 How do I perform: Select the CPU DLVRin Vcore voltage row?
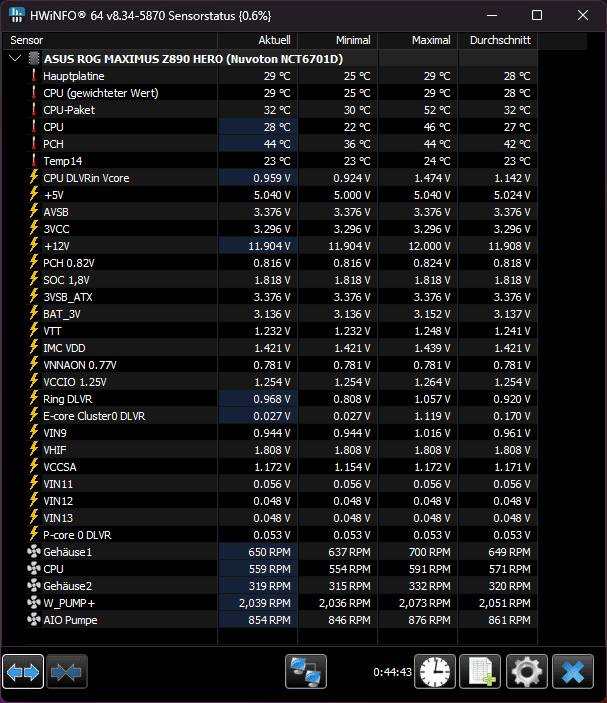point(270,178)
